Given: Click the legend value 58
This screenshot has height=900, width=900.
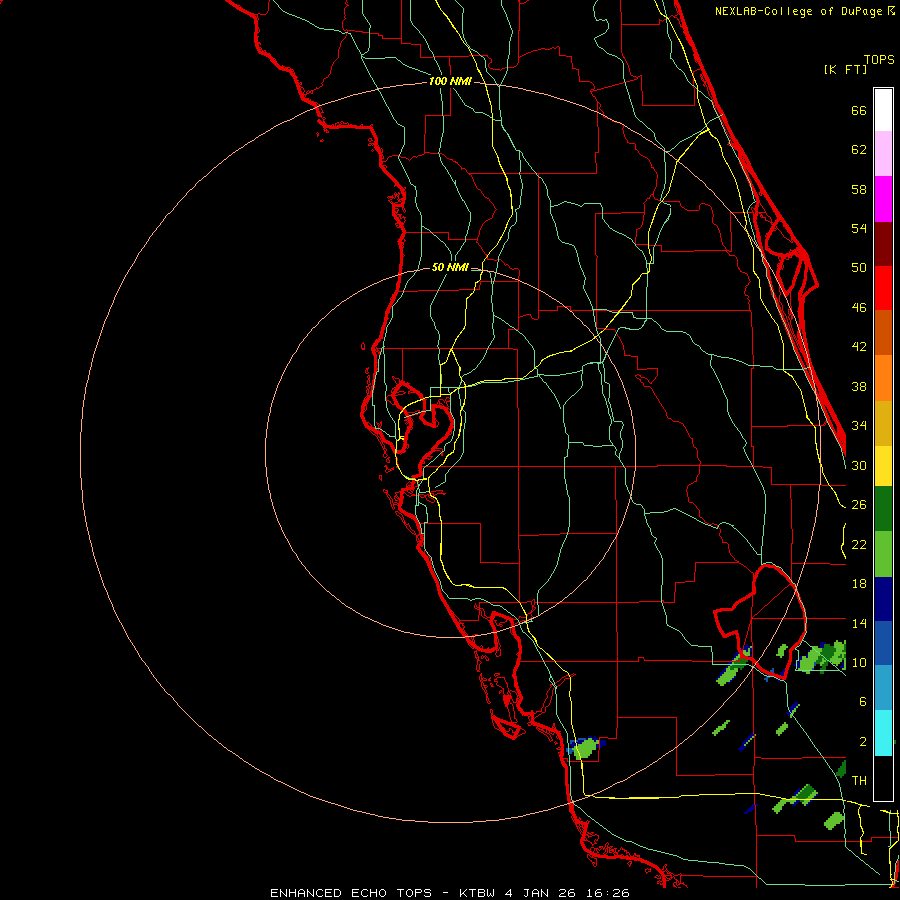Looking at the screenshot, I should pos(859,189).
